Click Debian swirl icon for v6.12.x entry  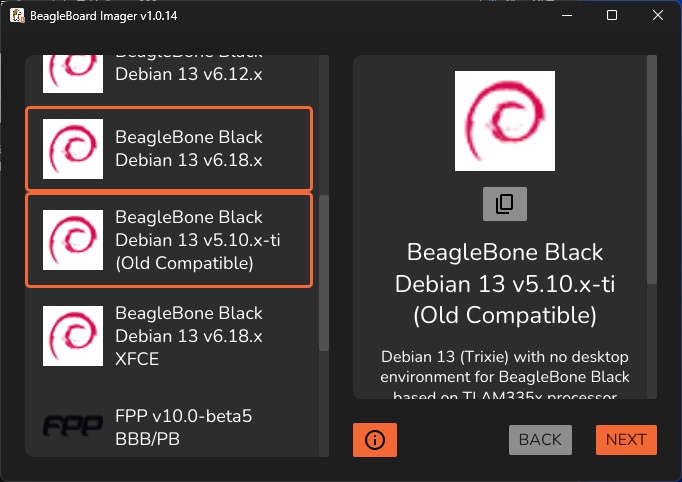pyautogui.click(x=73, y=74)
